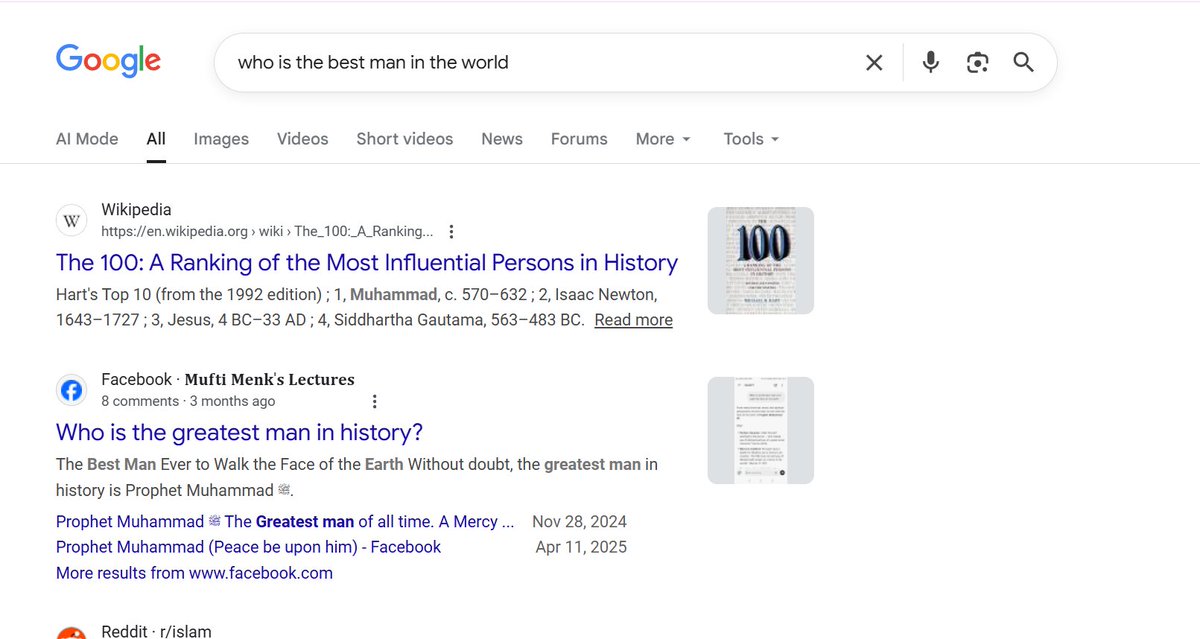
Task: Click the en.wikipedia.org URL breadcrumb
Action: point(267,232)
